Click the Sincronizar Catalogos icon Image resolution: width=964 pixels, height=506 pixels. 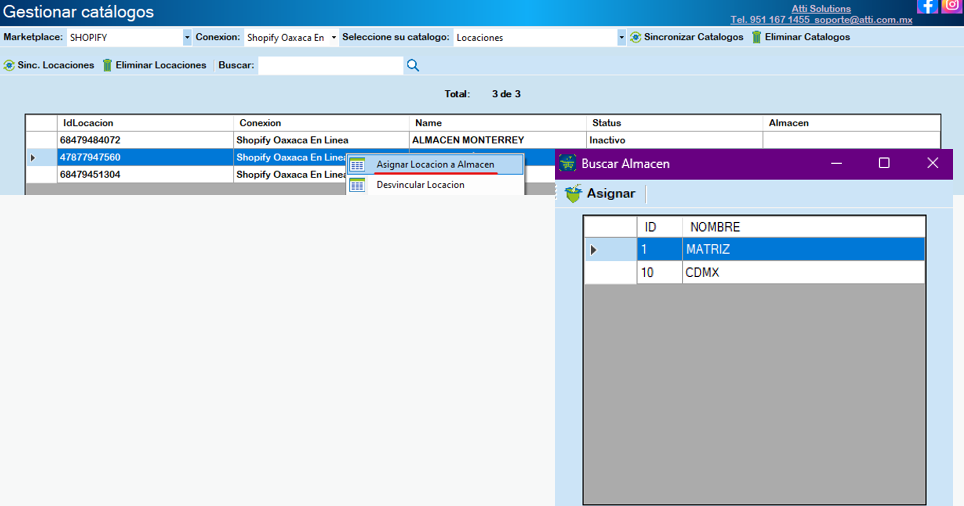point(635,37)
